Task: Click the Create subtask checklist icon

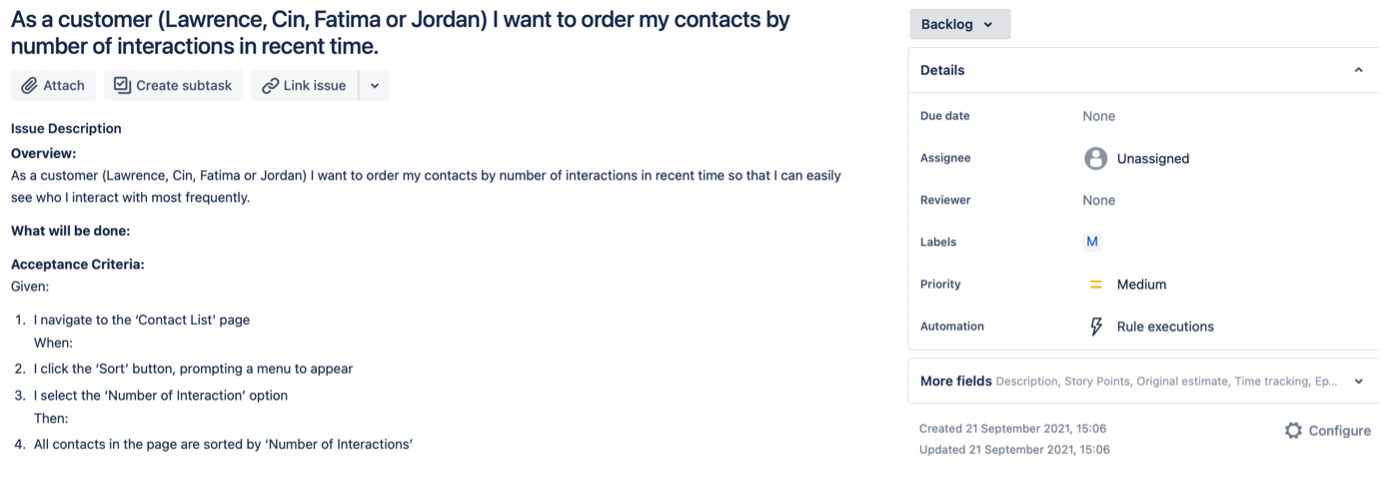Action: point(122,85)
